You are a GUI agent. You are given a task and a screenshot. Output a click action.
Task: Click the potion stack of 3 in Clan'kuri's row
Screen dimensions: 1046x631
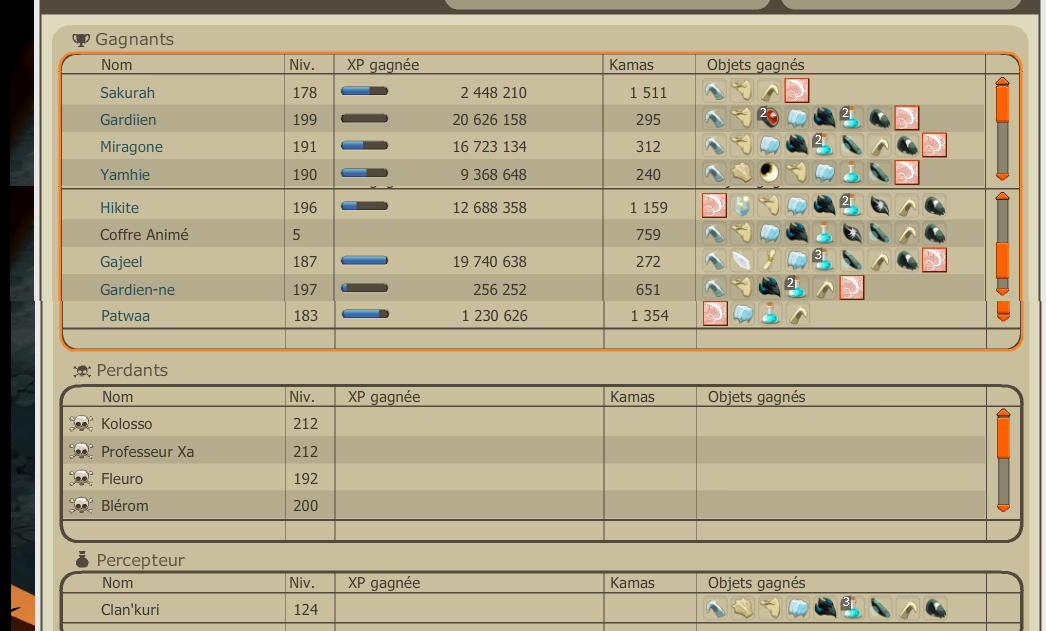point(853,608)
